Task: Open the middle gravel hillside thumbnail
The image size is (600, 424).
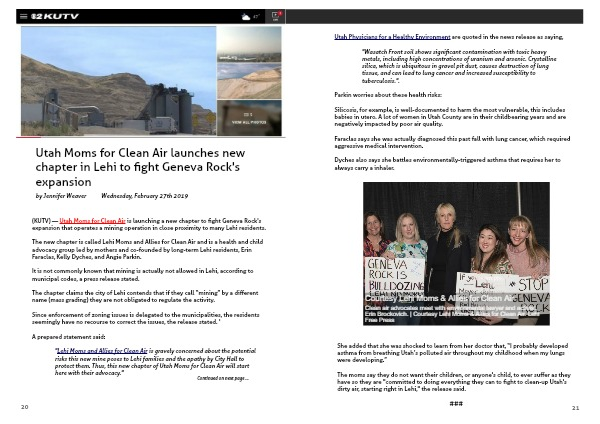Action: [249, 81]
